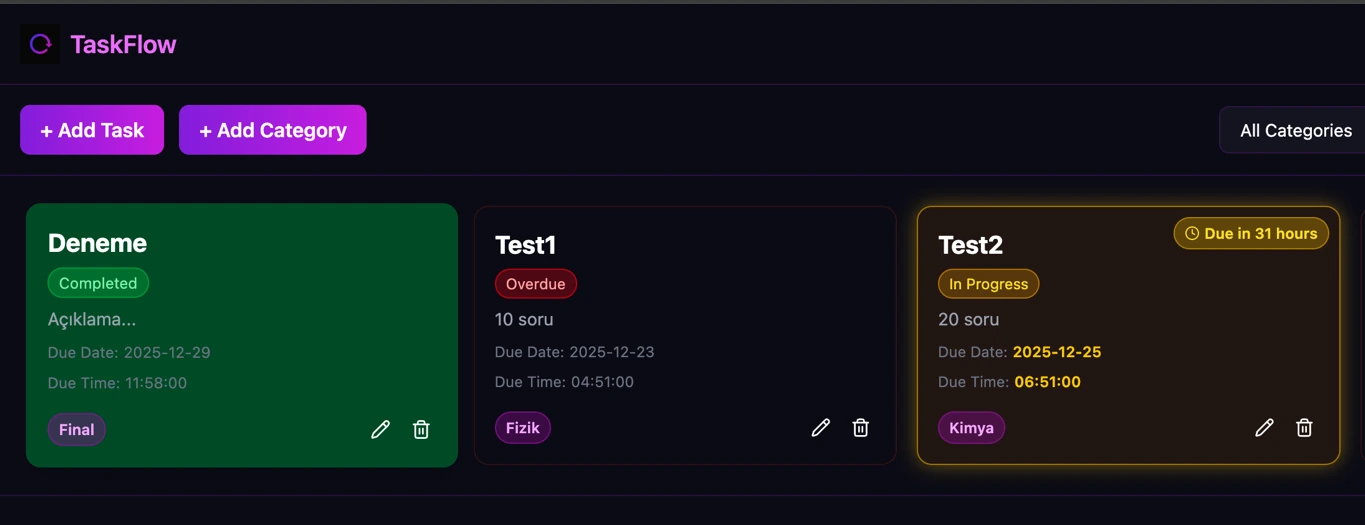
Task: Delete the Test1 task with the trash icon
Action: (860, 428)
